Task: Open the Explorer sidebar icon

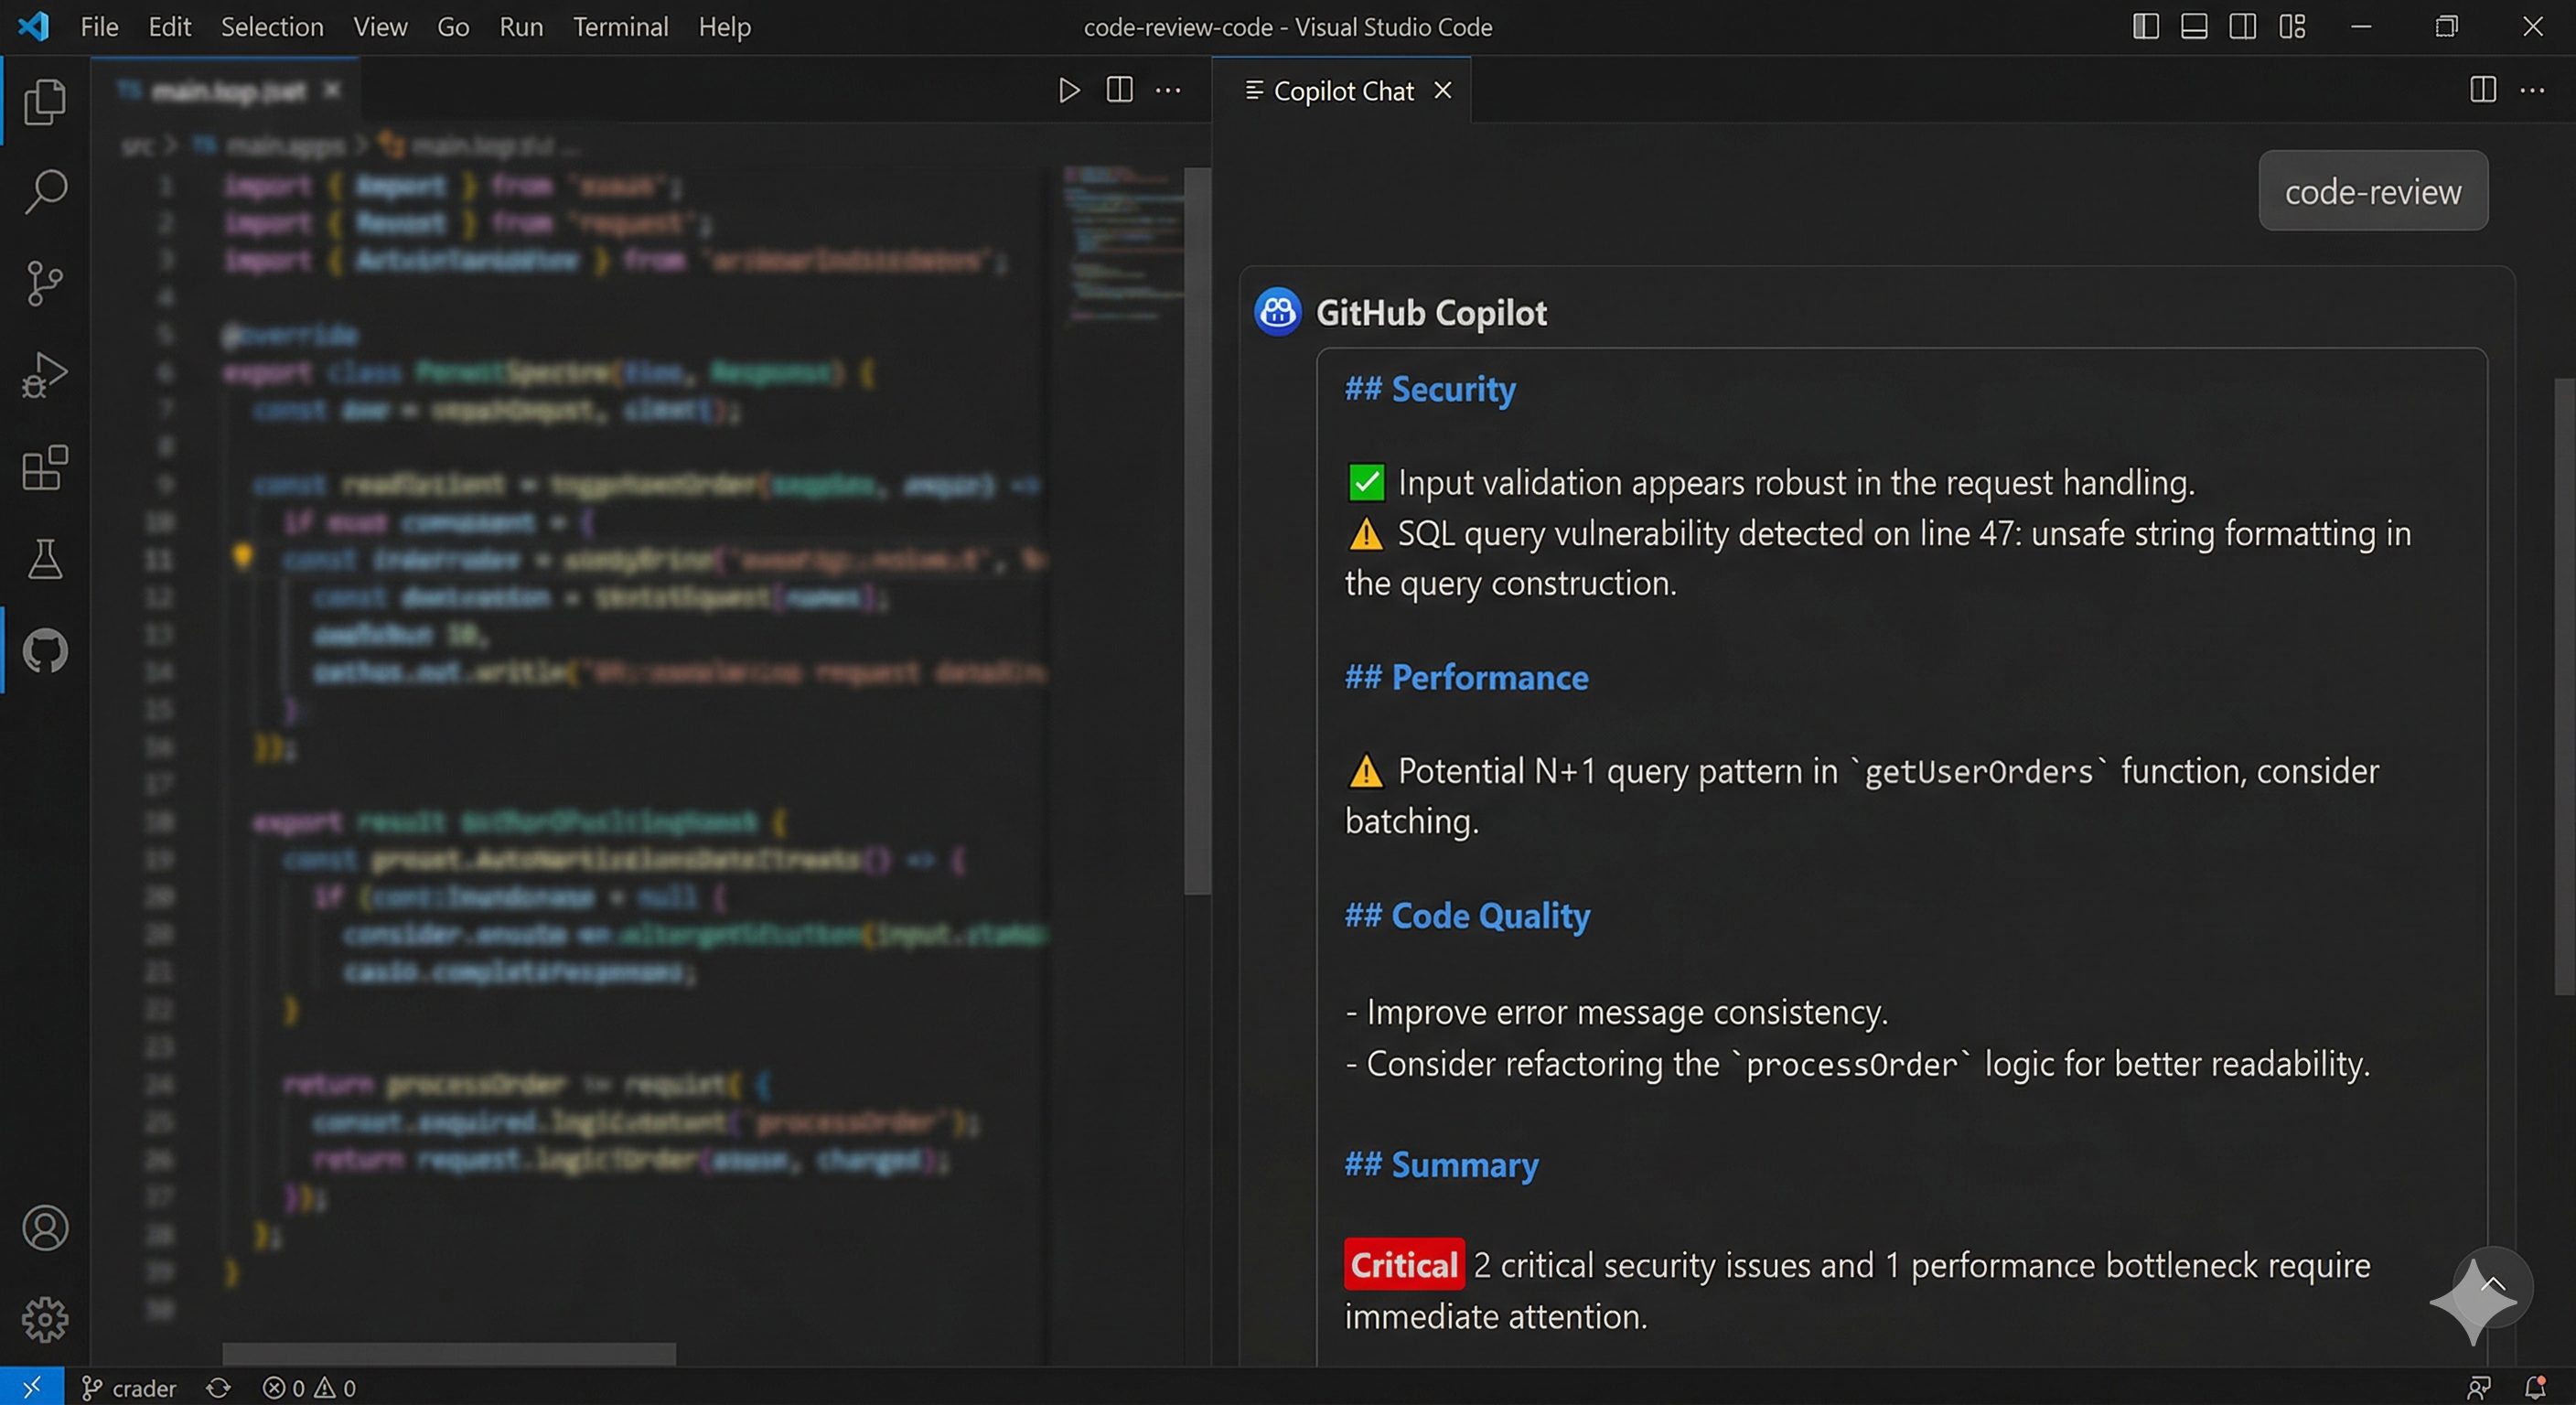Action: tap(44, 101)
